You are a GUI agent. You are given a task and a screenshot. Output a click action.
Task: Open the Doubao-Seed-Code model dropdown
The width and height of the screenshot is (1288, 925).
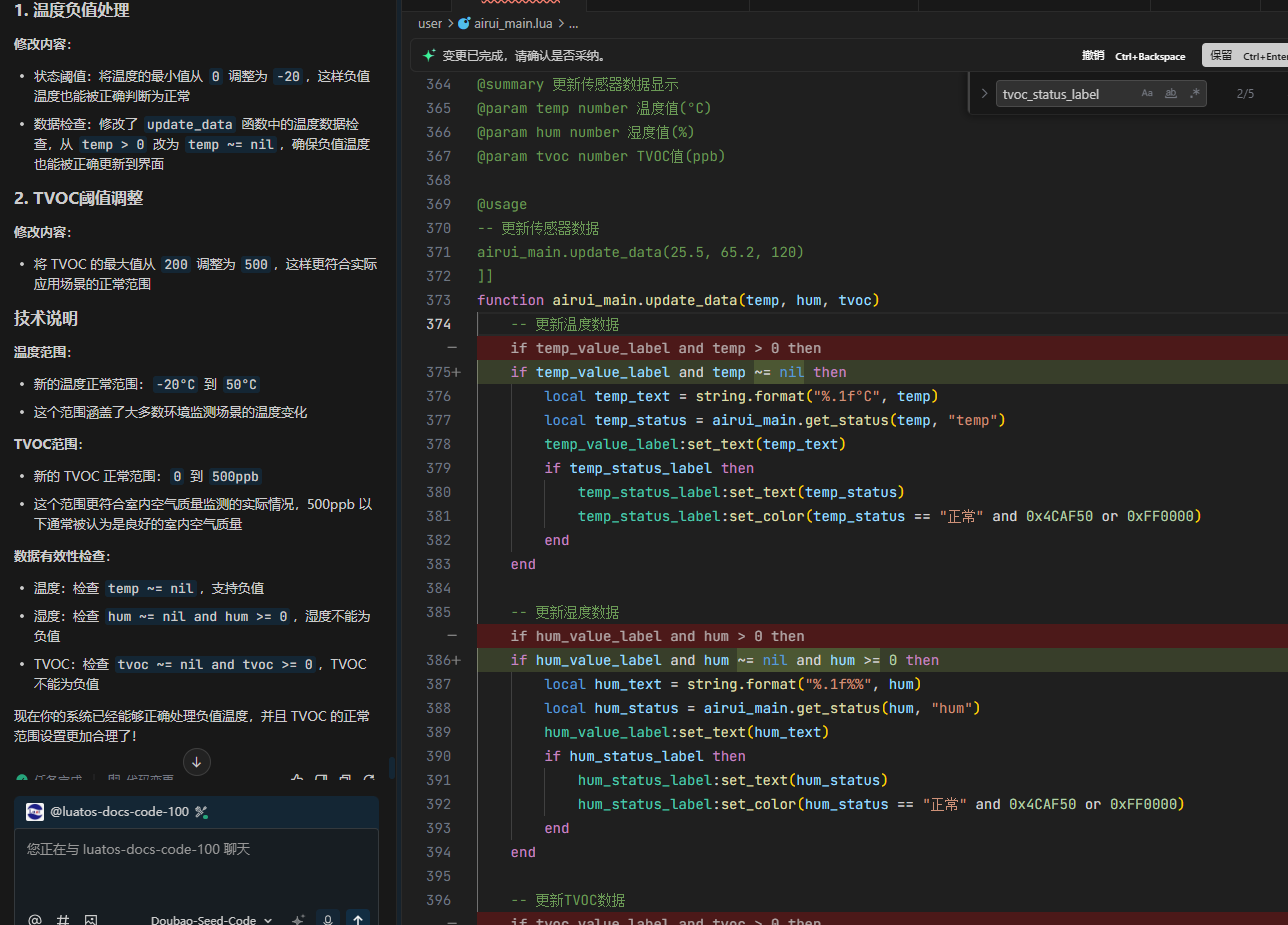tap(212, 920)
